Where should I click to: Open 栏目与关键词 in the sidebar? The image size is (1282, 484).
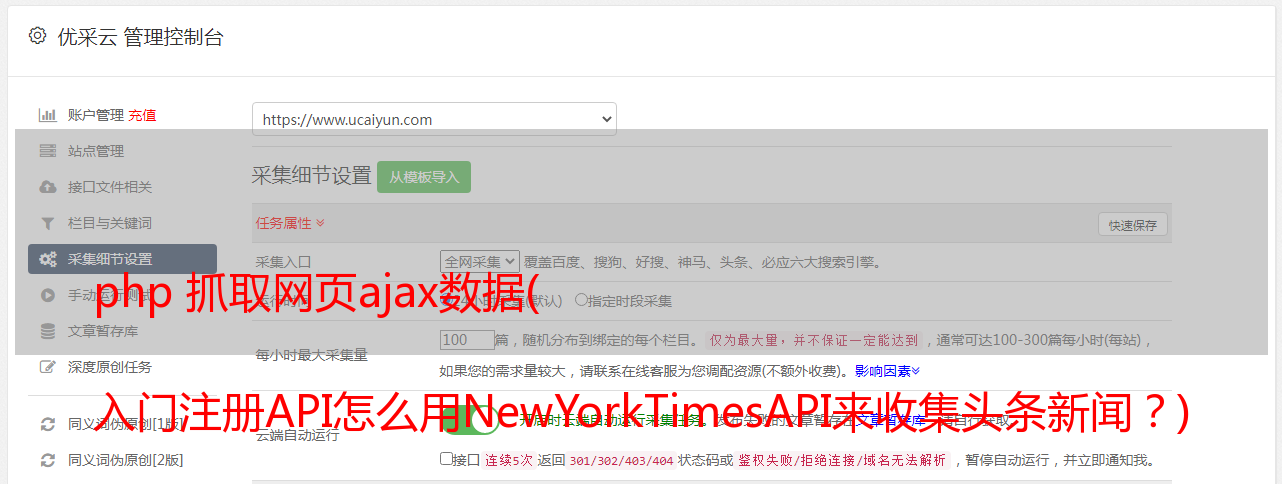tap(110, 223)
